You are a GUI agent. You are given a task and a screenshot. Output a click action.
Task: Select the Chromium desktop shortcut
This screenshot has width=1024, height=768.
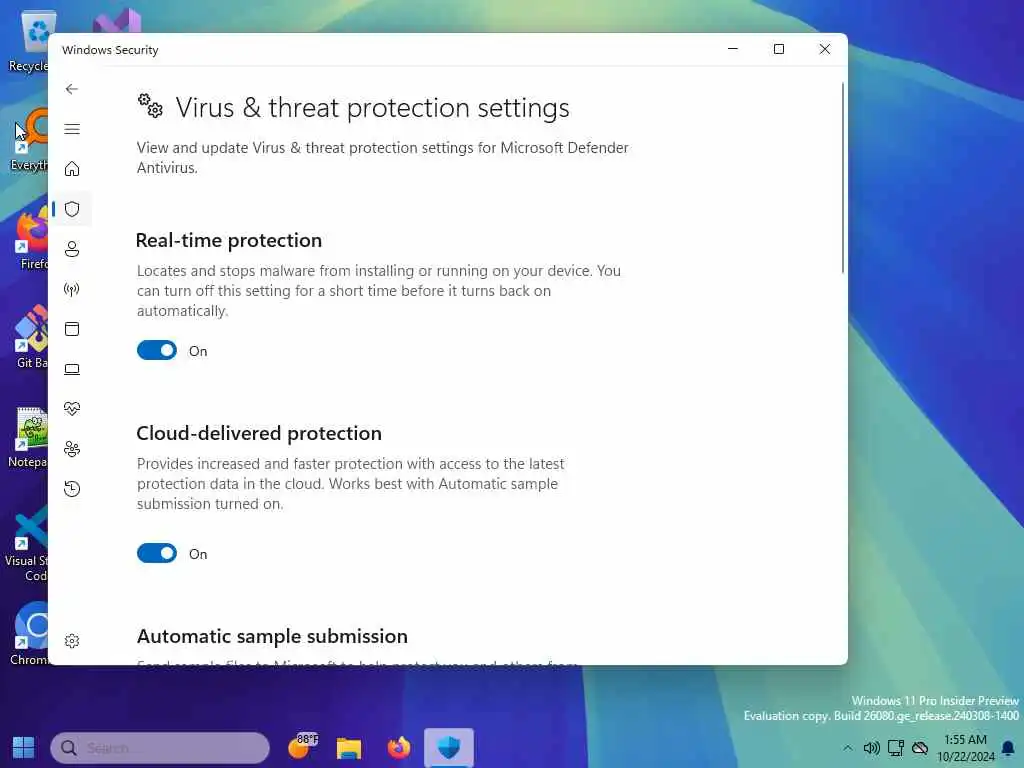point(29,634)
